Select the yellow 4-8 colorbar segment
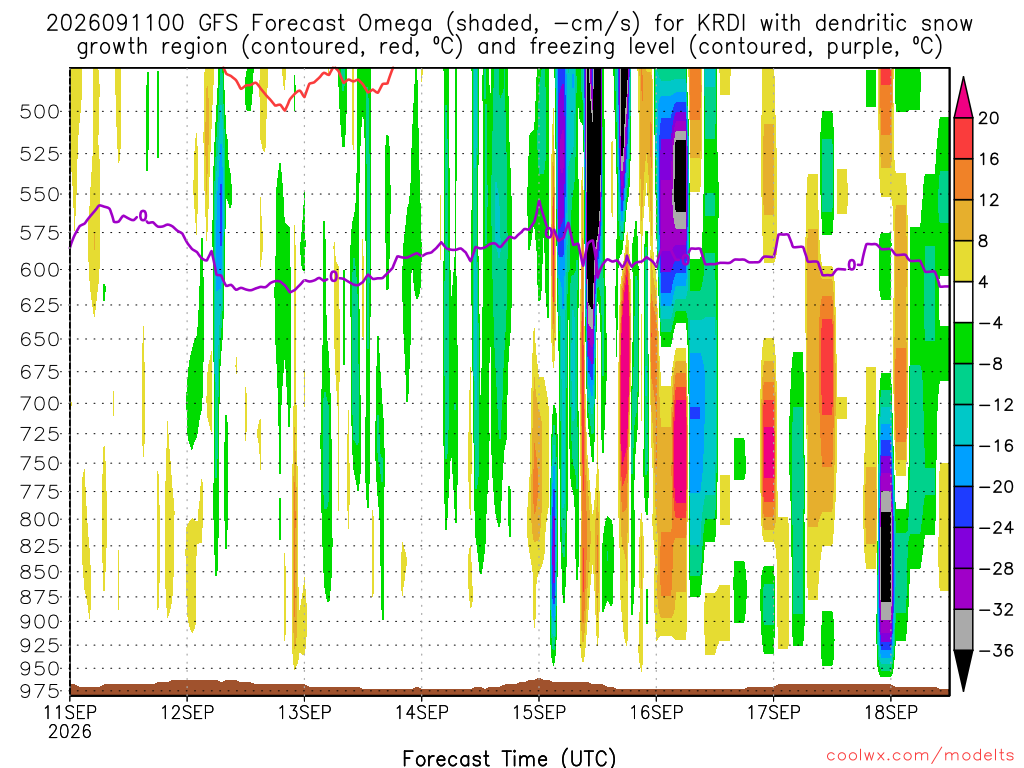1024x768 pixels. tap(963, 261)
